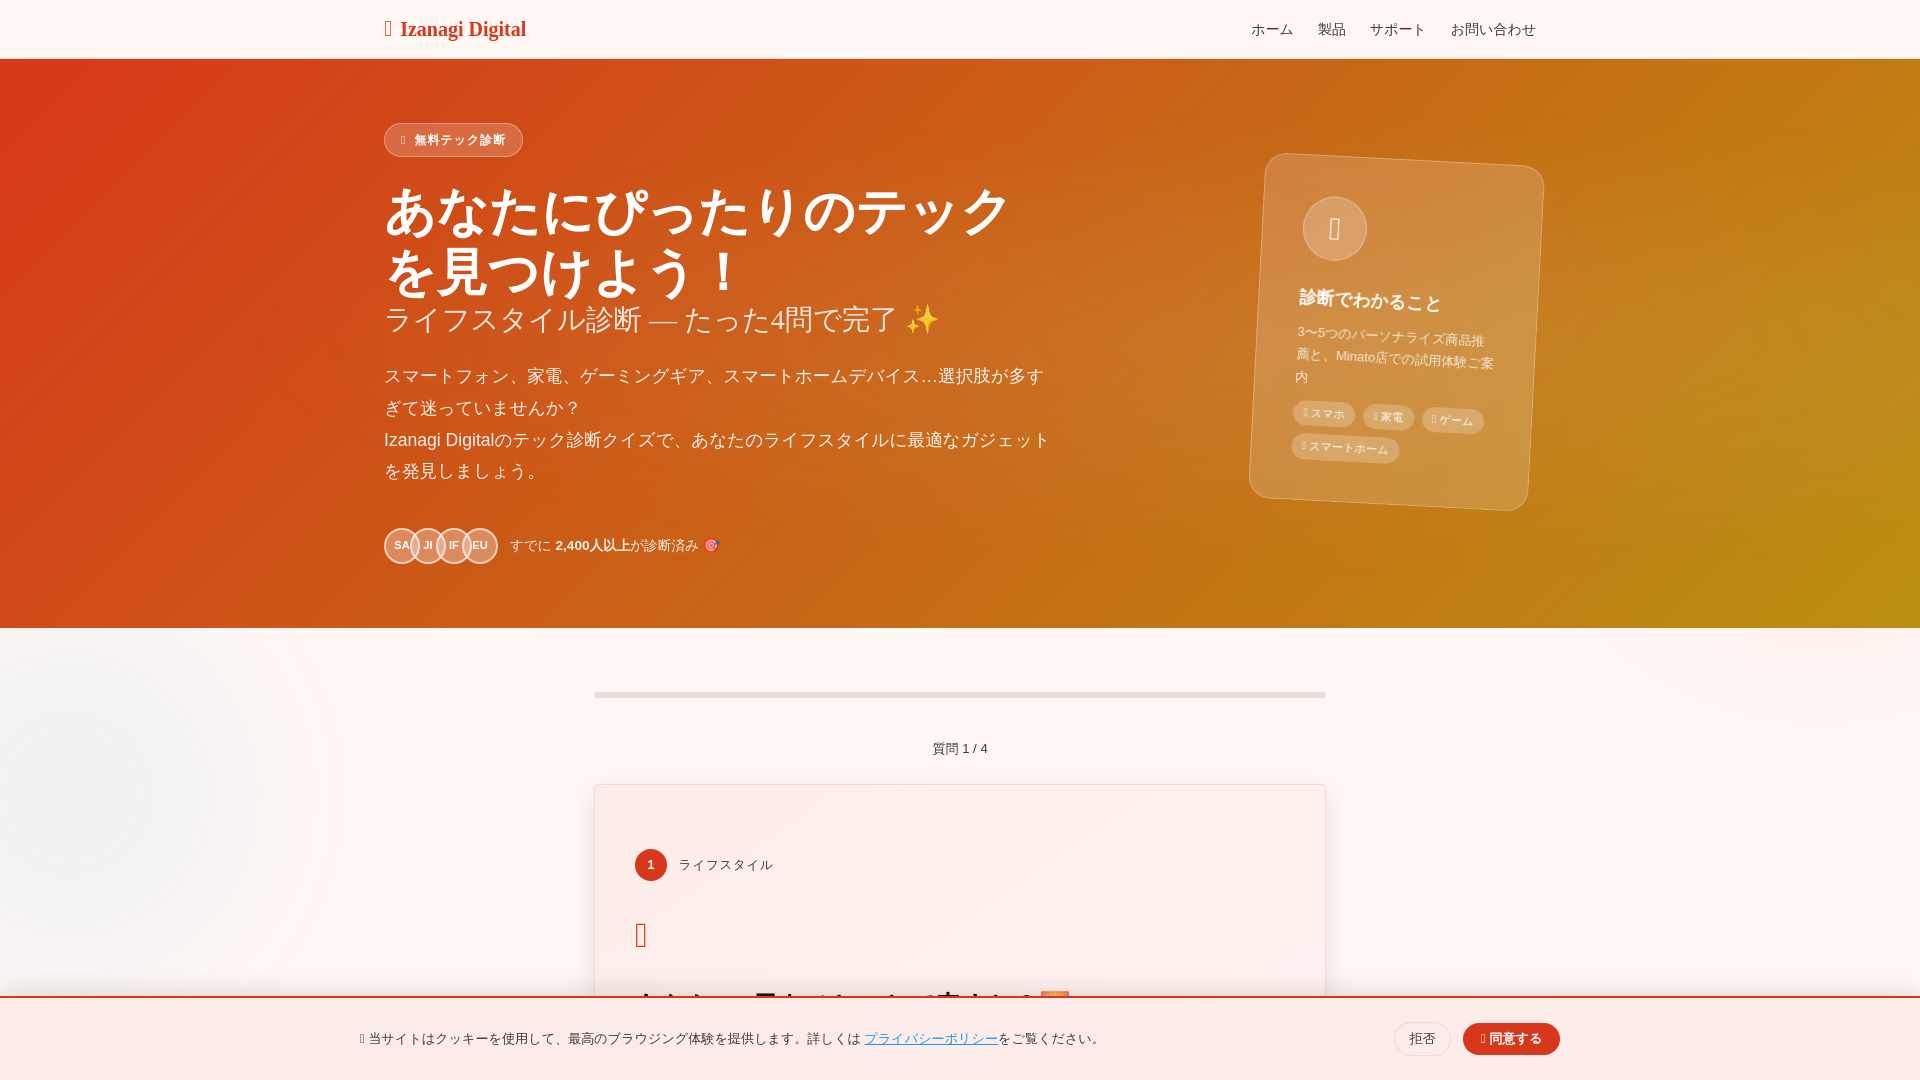Open the お問い合わせ page
The image size is (1920, 1080).
coord(1493,30)
